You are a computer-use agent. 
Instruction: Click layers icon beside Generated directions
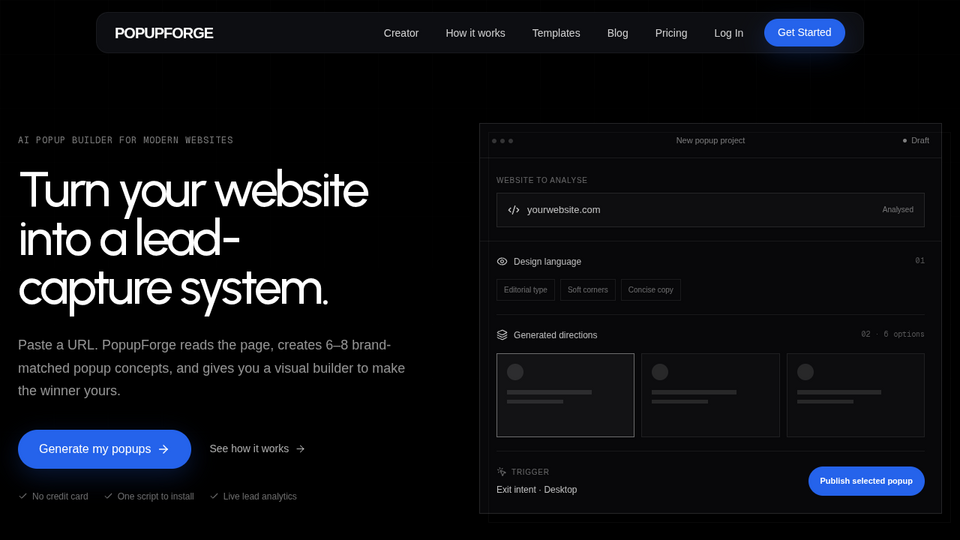(x=502, y=335)
